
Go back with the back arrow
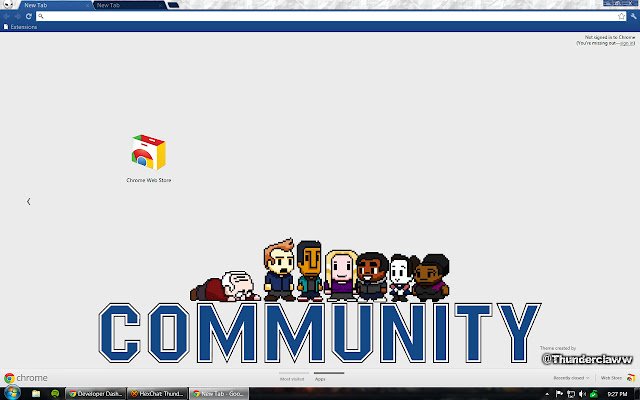click(x=7, y=16)
